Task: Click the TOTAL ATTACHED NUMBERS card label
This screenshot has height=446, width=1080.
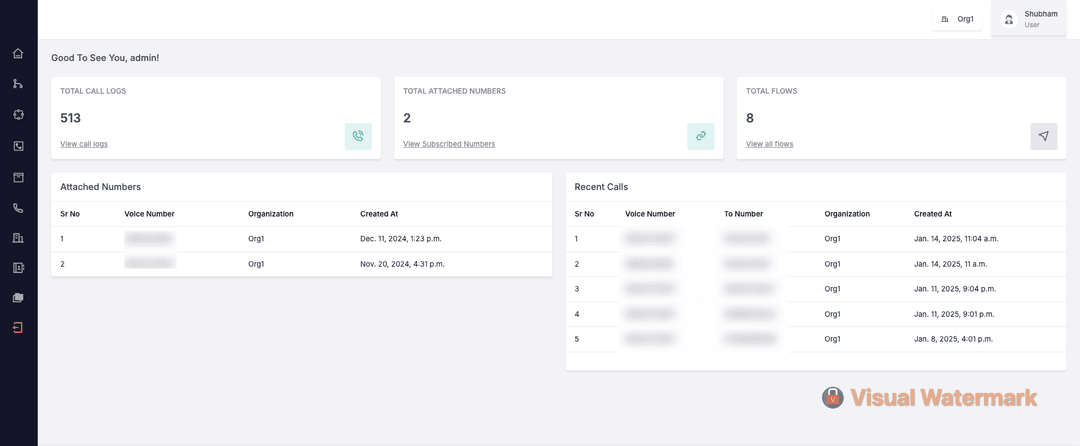Action: point(455,91)
